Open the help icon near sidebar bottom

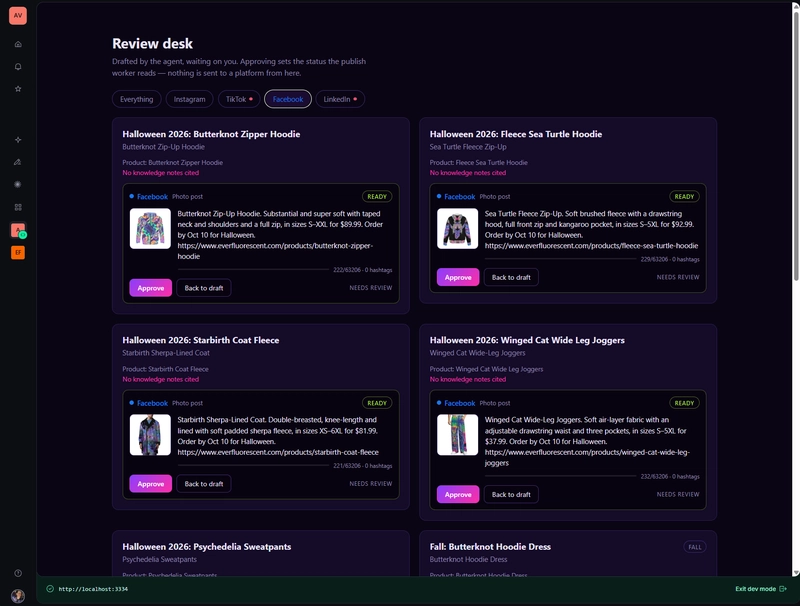coord(18,573)
